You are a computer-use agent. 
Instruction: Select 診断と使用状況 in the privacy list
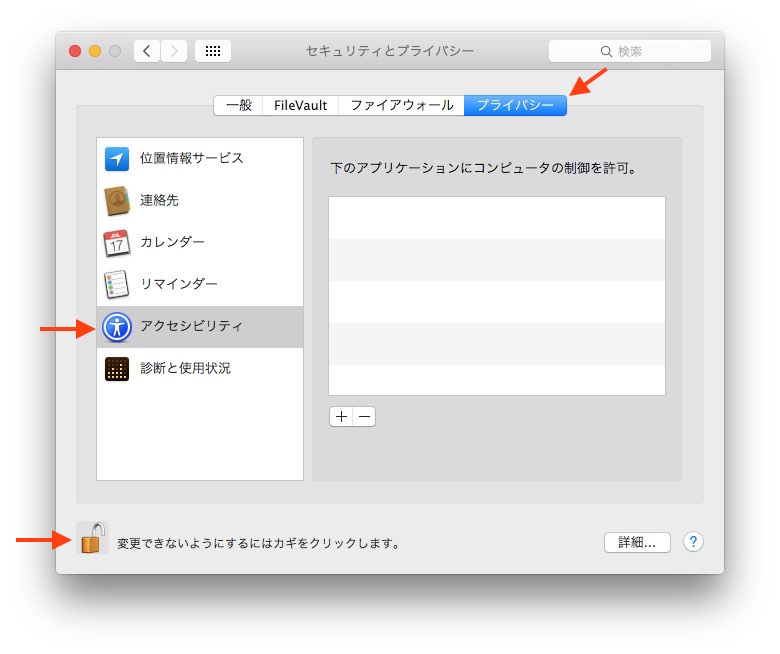(x=200, y=369)
